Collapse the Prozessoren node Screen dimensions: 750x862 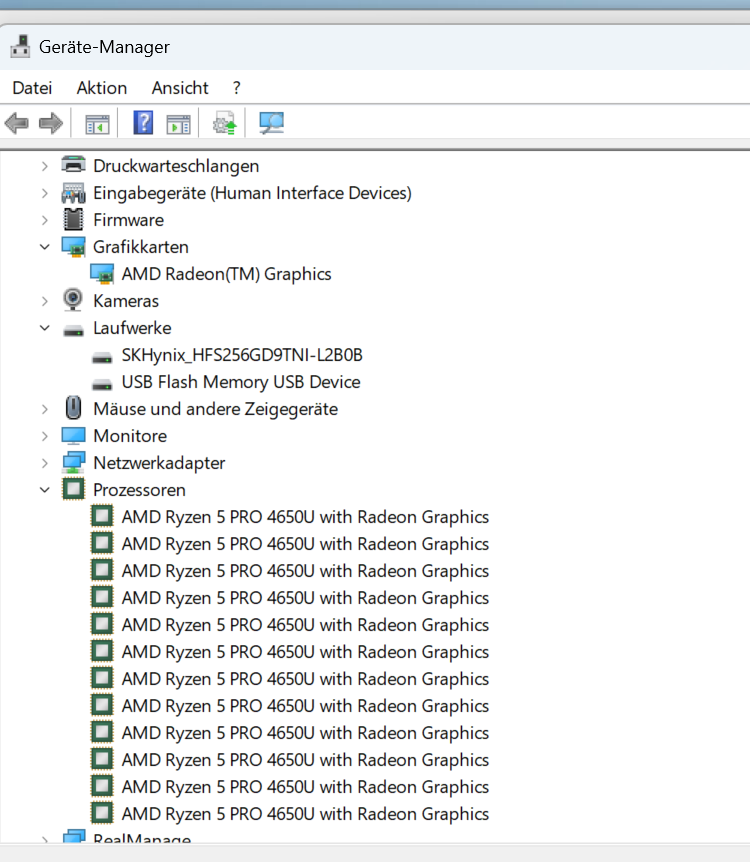coord(45,490)
